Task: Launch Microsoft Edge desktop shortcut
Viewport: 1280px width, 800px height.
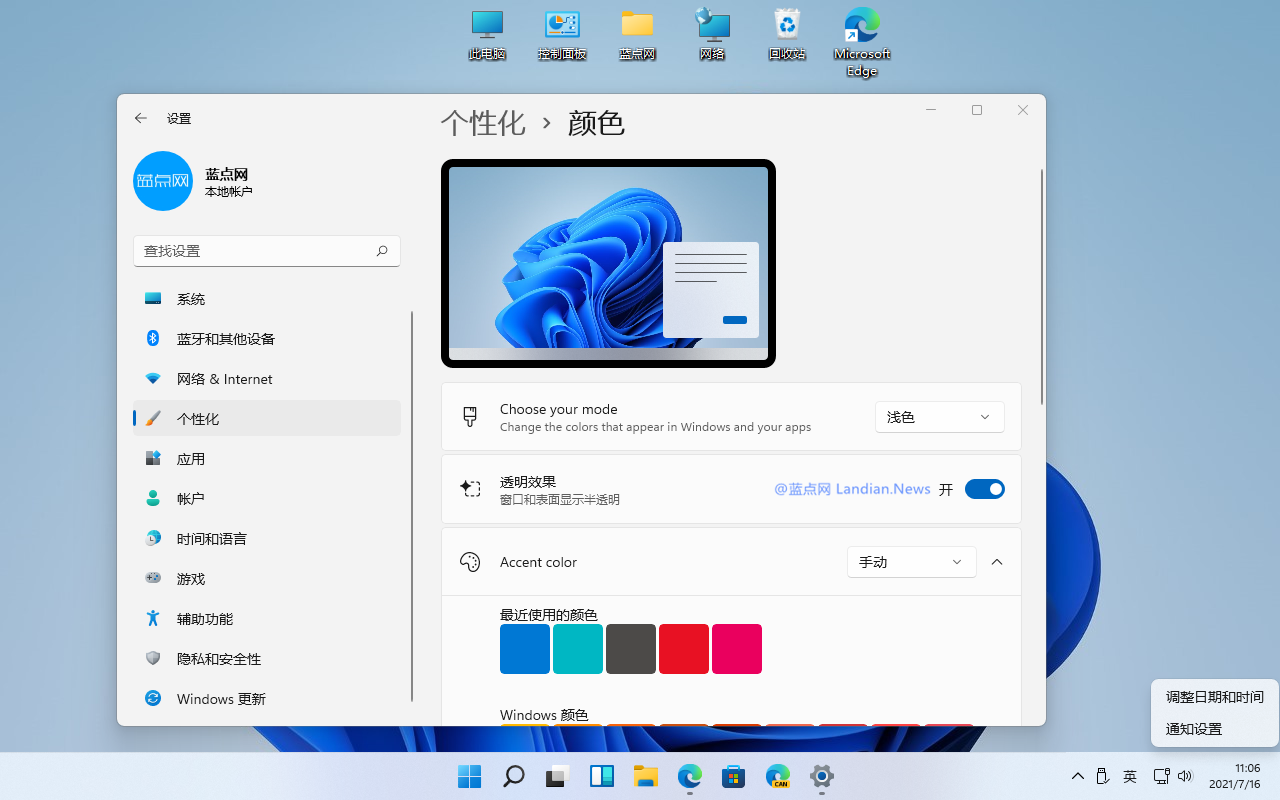Action: [862, 42]
